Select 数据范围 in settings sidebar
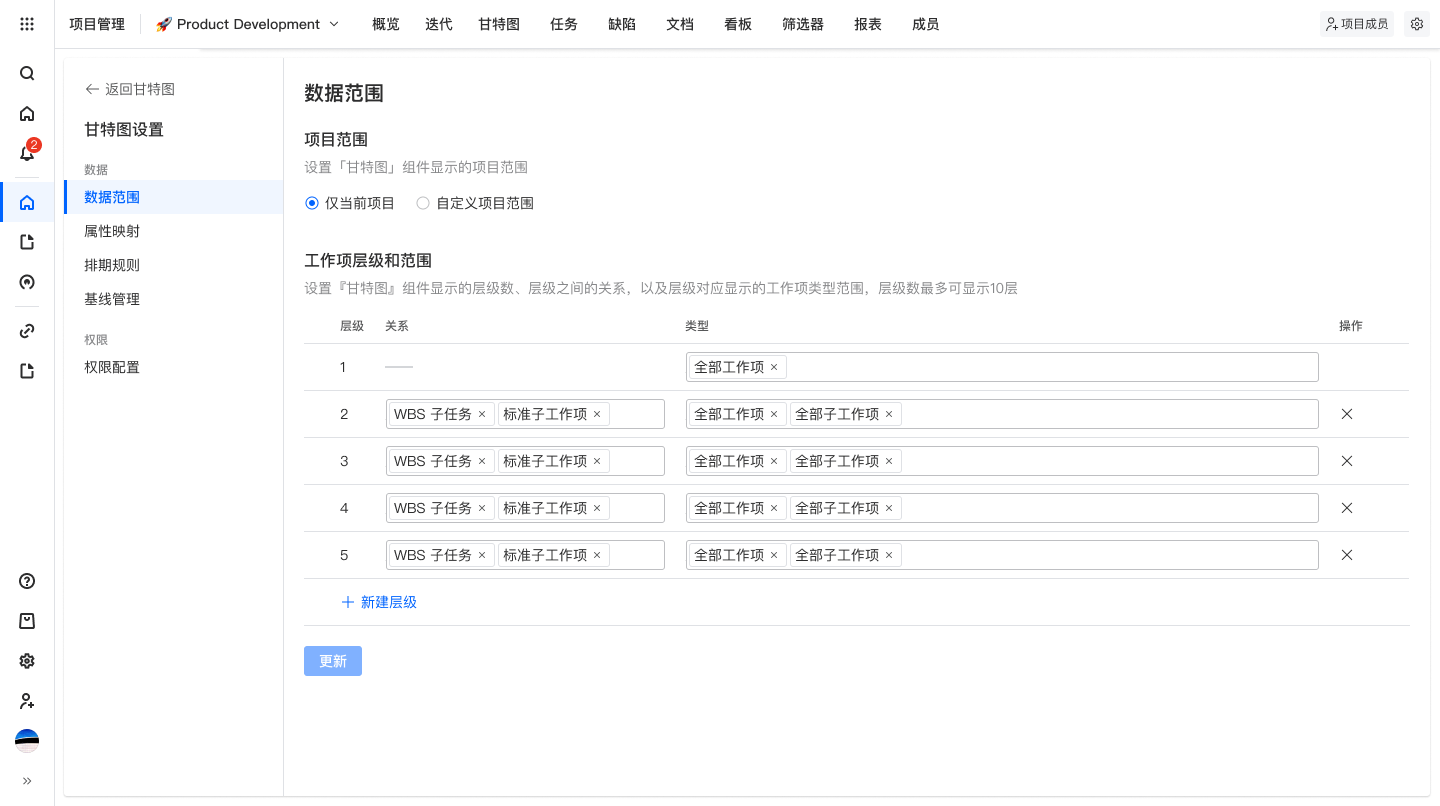Screen dimensions: 1440x806 (174, 197)
